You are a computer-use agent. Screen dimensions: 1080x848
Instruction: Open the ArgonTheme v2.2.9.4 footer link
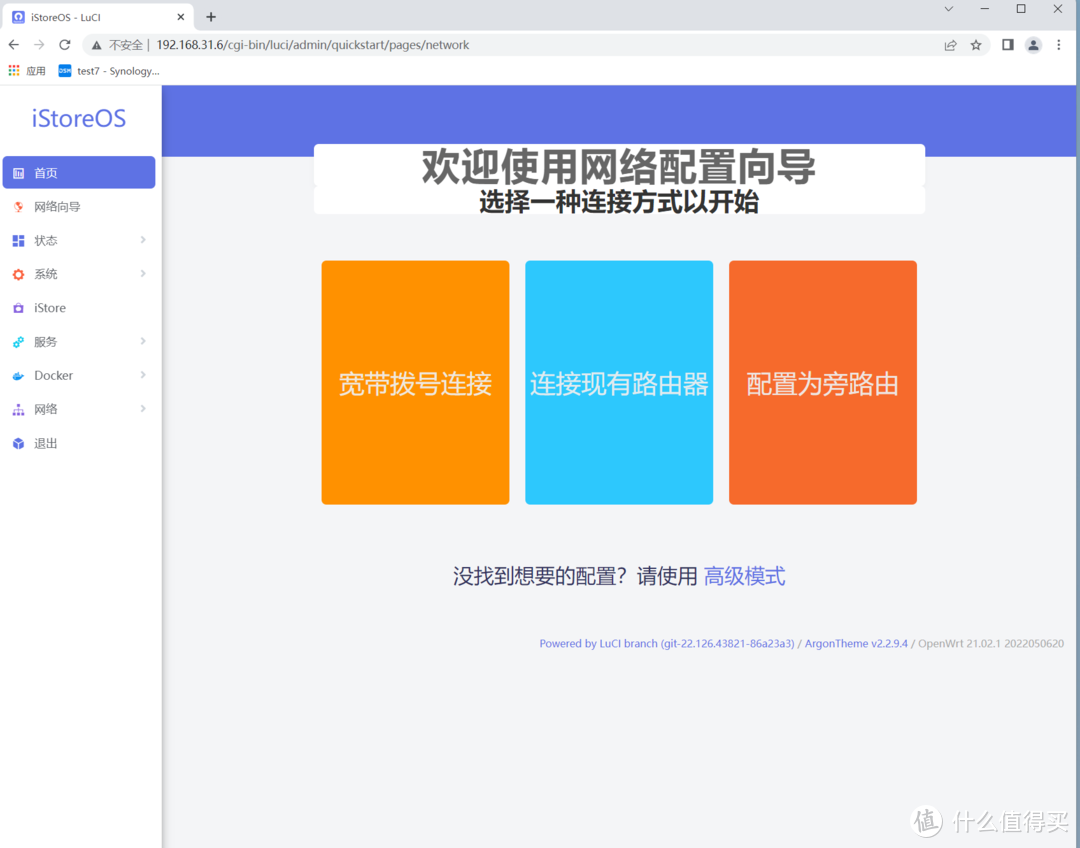click(x=856, y=644)
